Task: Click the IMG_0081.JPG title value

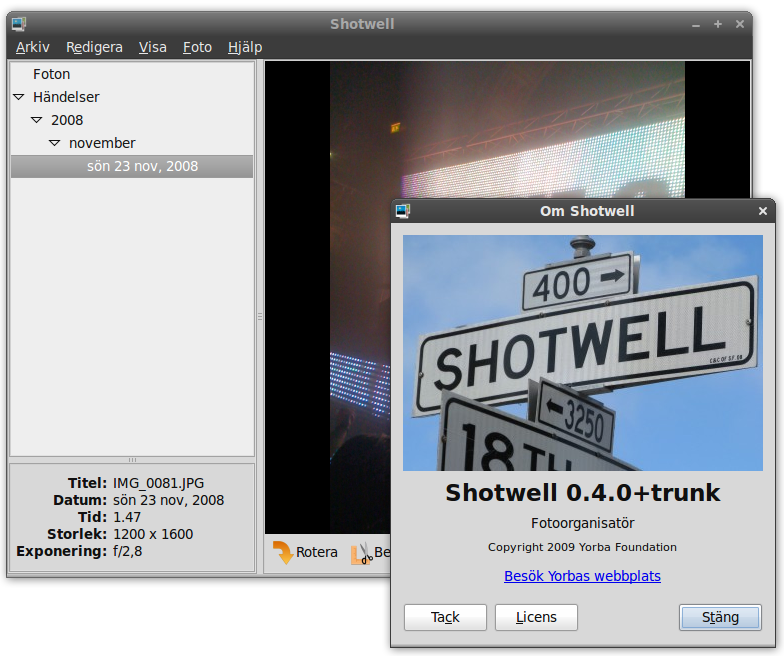Action: pos(158,483)
